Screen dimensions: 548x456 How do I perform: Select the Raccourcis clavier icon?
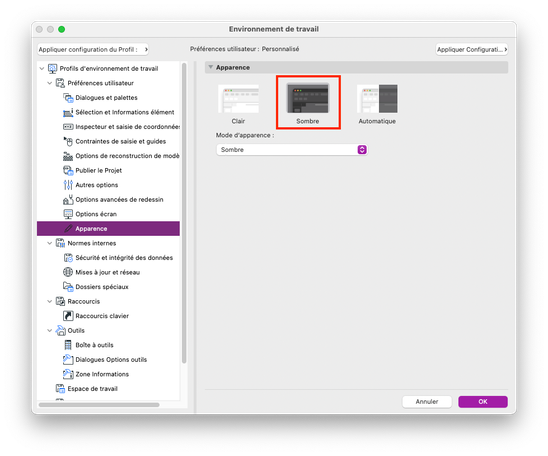pos(68,316)
